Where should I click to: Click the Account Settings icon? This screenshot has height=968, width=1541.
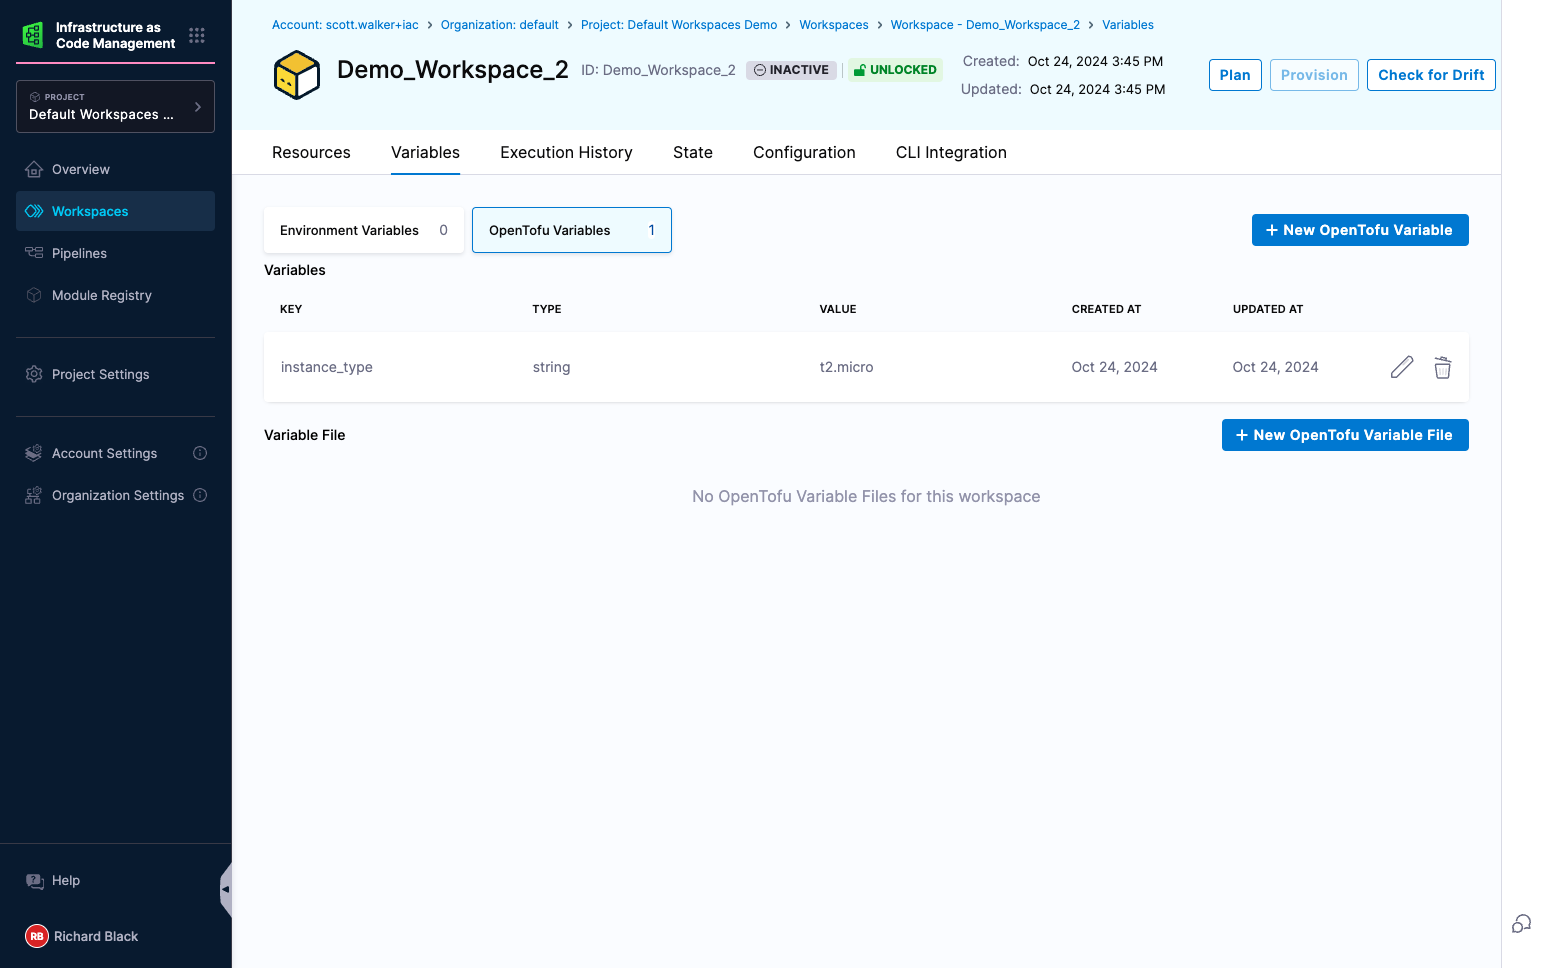pos(34,453)
